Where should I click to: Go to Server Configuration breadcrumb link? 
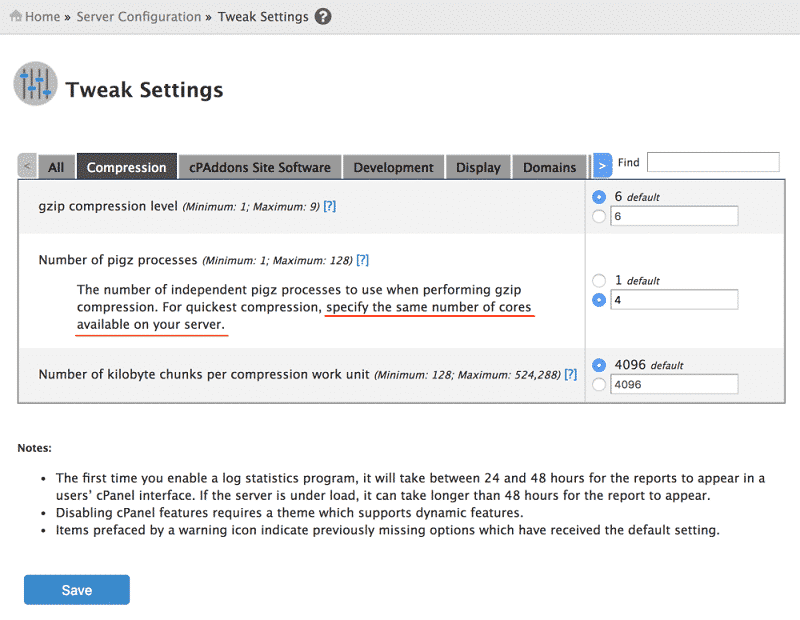(x=139, y=16)
